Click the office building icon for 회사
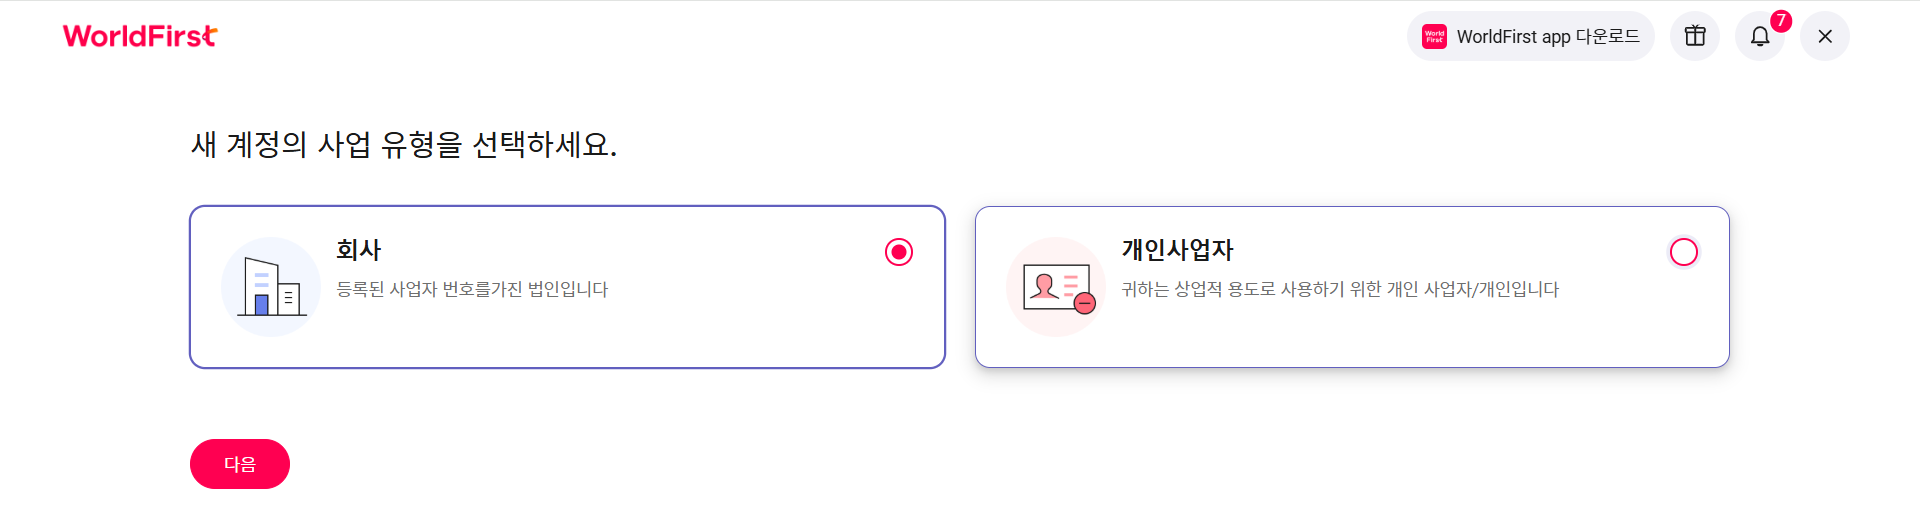Screen dimensions: 1920x530 271,287
